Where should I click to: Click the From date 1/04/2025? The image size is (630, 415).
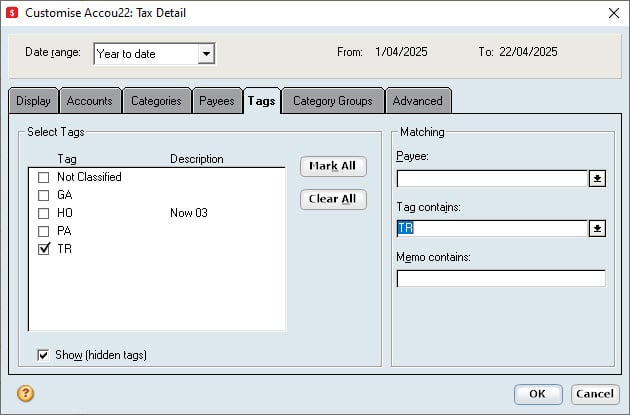pyautogui.click(x=401, y=52)
